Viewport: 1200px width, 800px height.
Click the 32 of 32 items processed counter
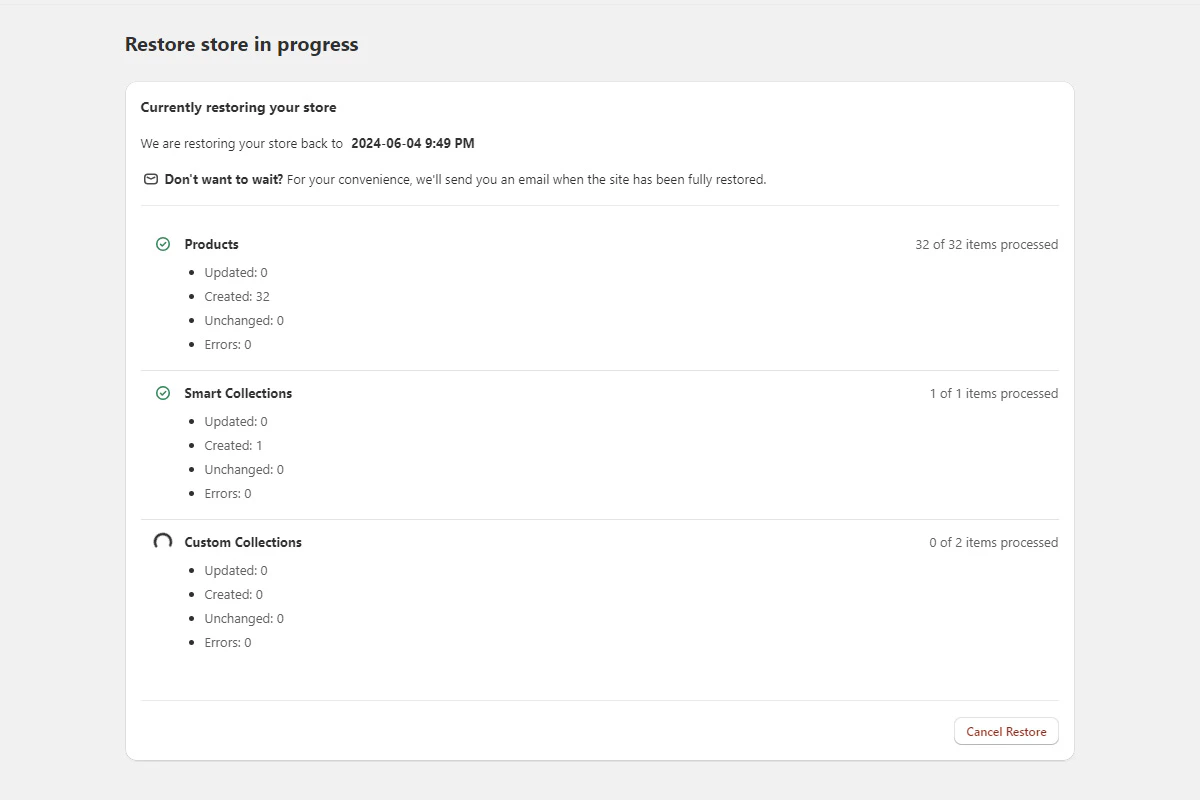tap(986, 243)
